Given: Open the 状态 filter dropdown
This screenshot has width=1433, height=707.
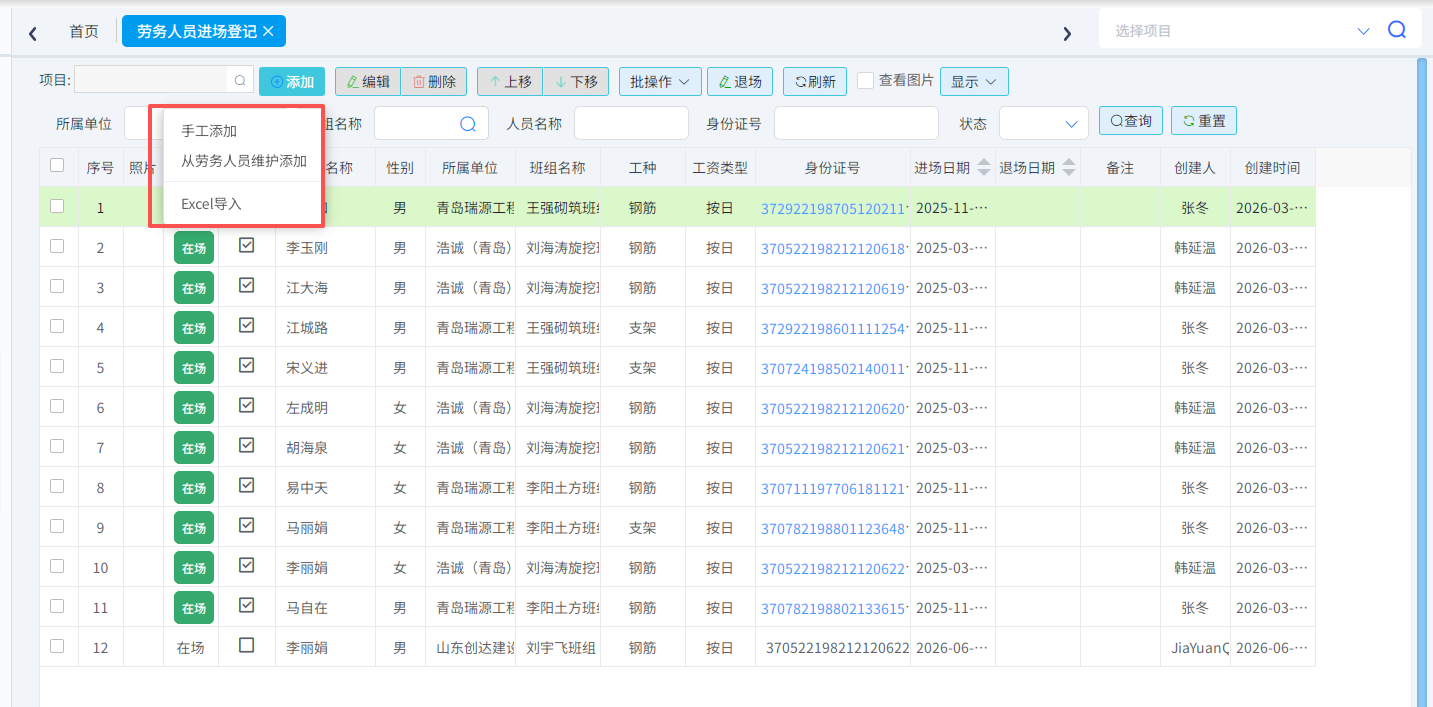Looking at the screenshot, I should point(1044,124).
